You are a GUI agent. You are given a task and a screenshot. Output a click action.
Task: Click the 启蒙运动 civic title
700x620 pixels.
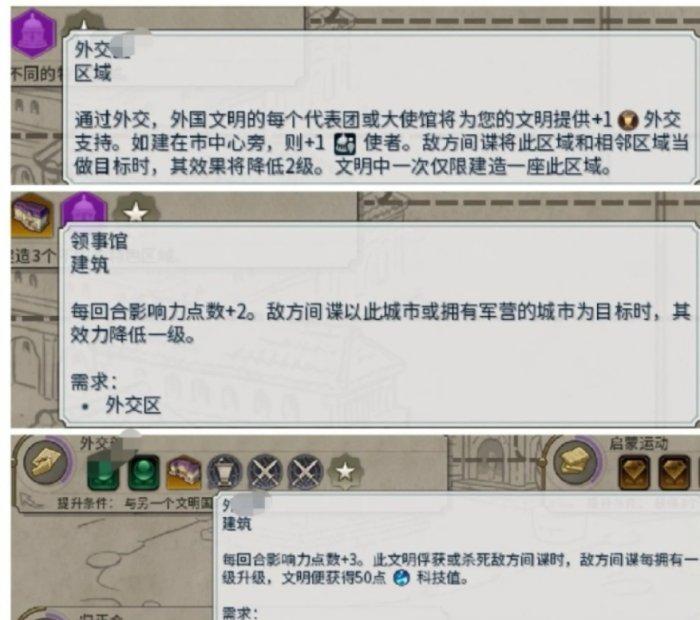point(638,444)
